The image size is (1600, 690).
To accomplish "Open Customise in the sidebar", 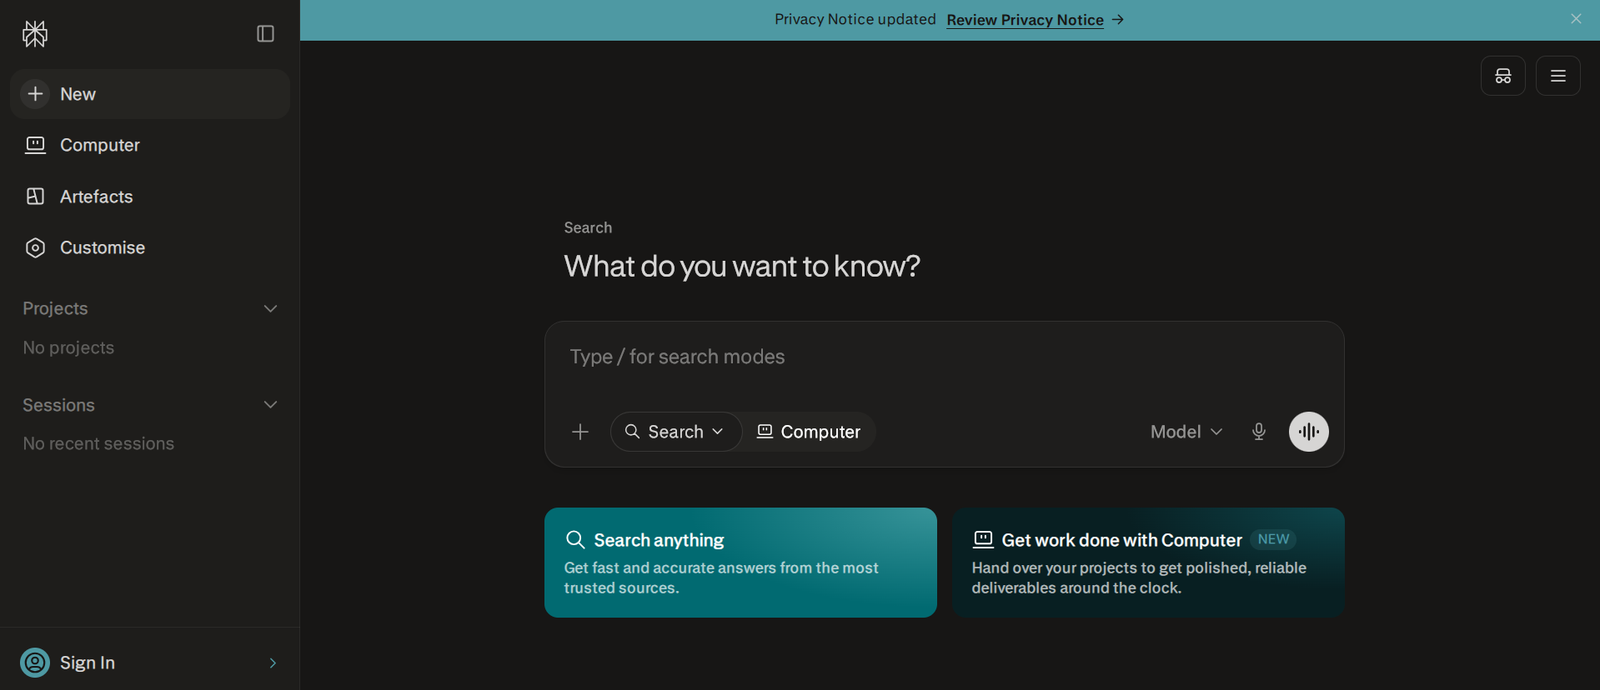I will tap(150, 248).
